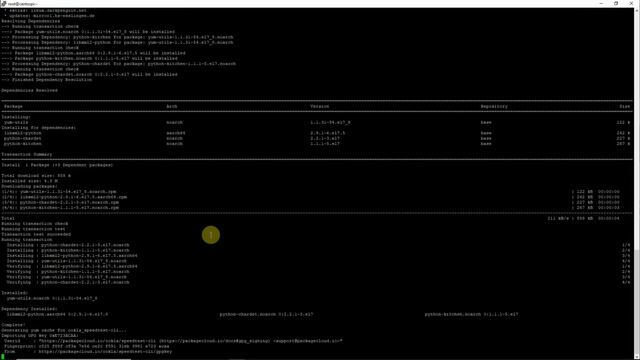
Task: Click the 'Dependencies Resolved' line
Action: pyautogui.click(x=29, y=90)
